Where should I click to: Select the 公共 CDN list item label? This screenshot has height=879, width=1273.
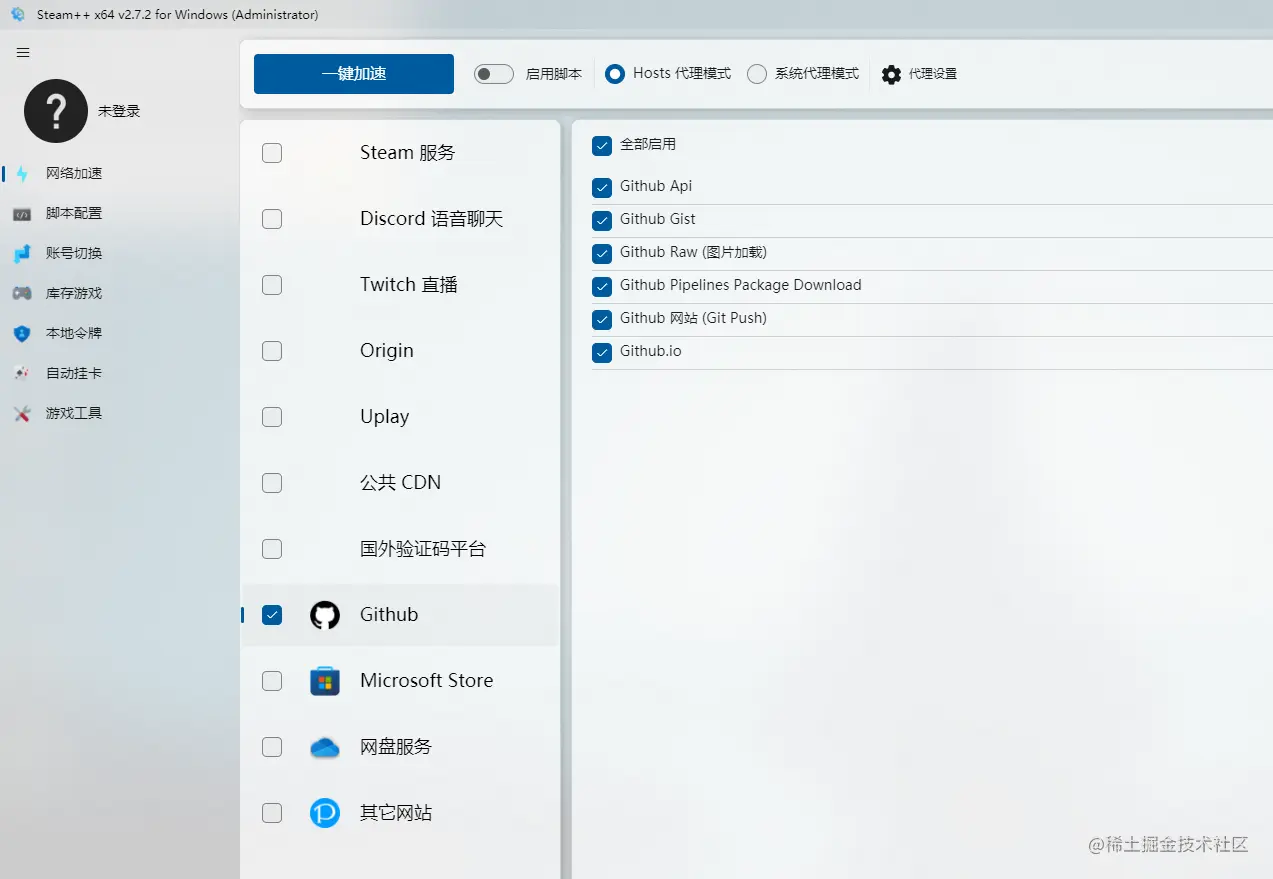[x=401, y=483]
